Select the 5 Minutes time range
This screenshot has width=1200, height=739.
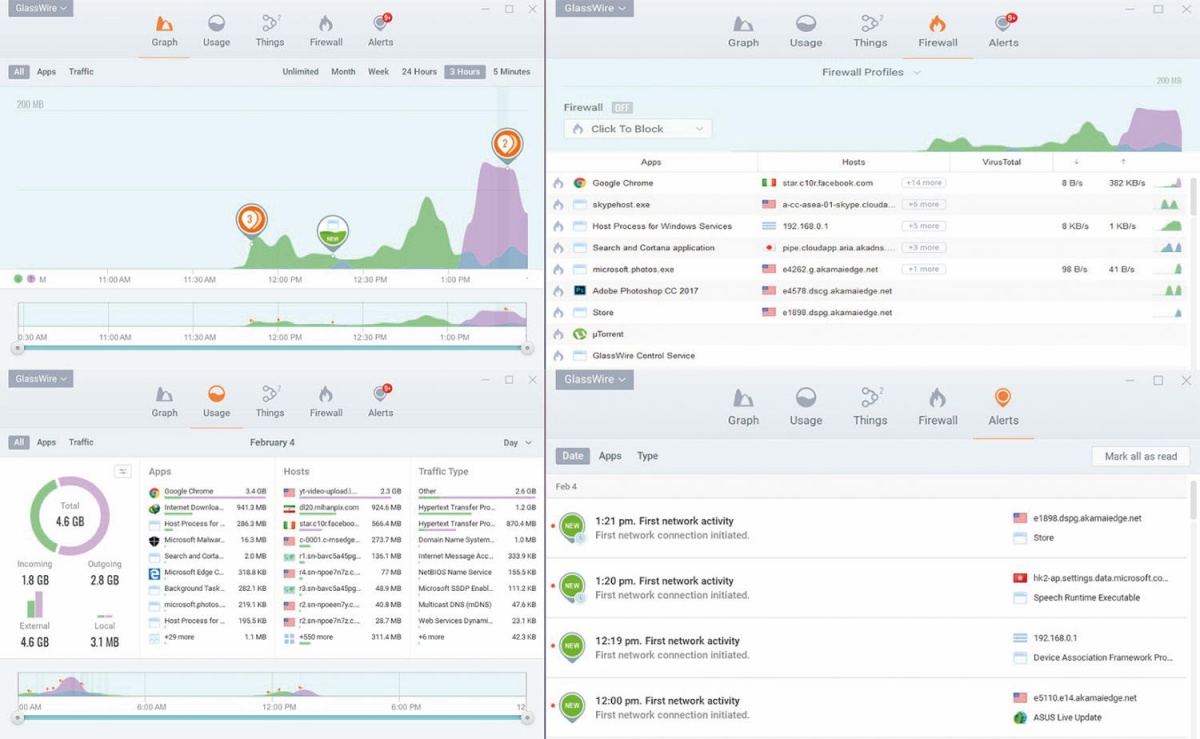[x=512, y=72]
